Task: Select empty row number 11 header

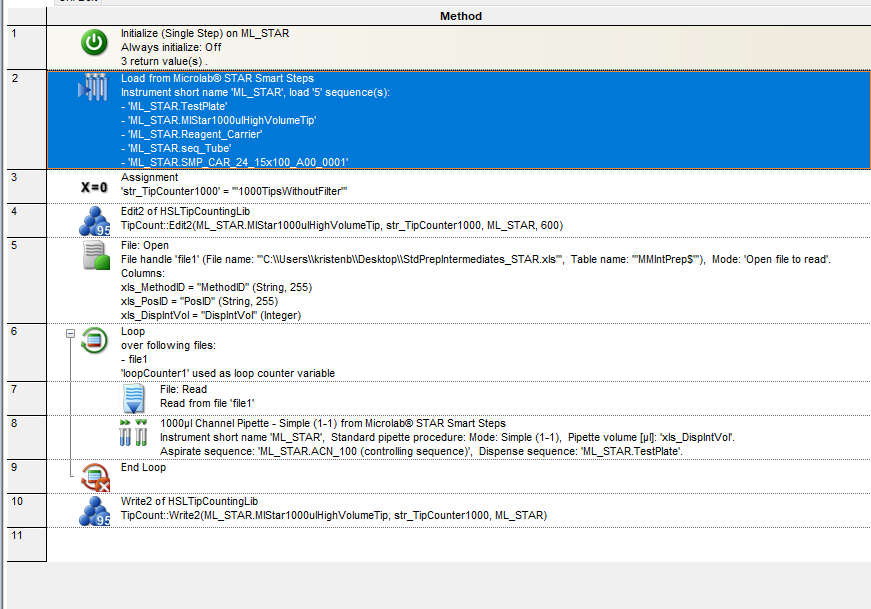Action: [x=27, y=545]
